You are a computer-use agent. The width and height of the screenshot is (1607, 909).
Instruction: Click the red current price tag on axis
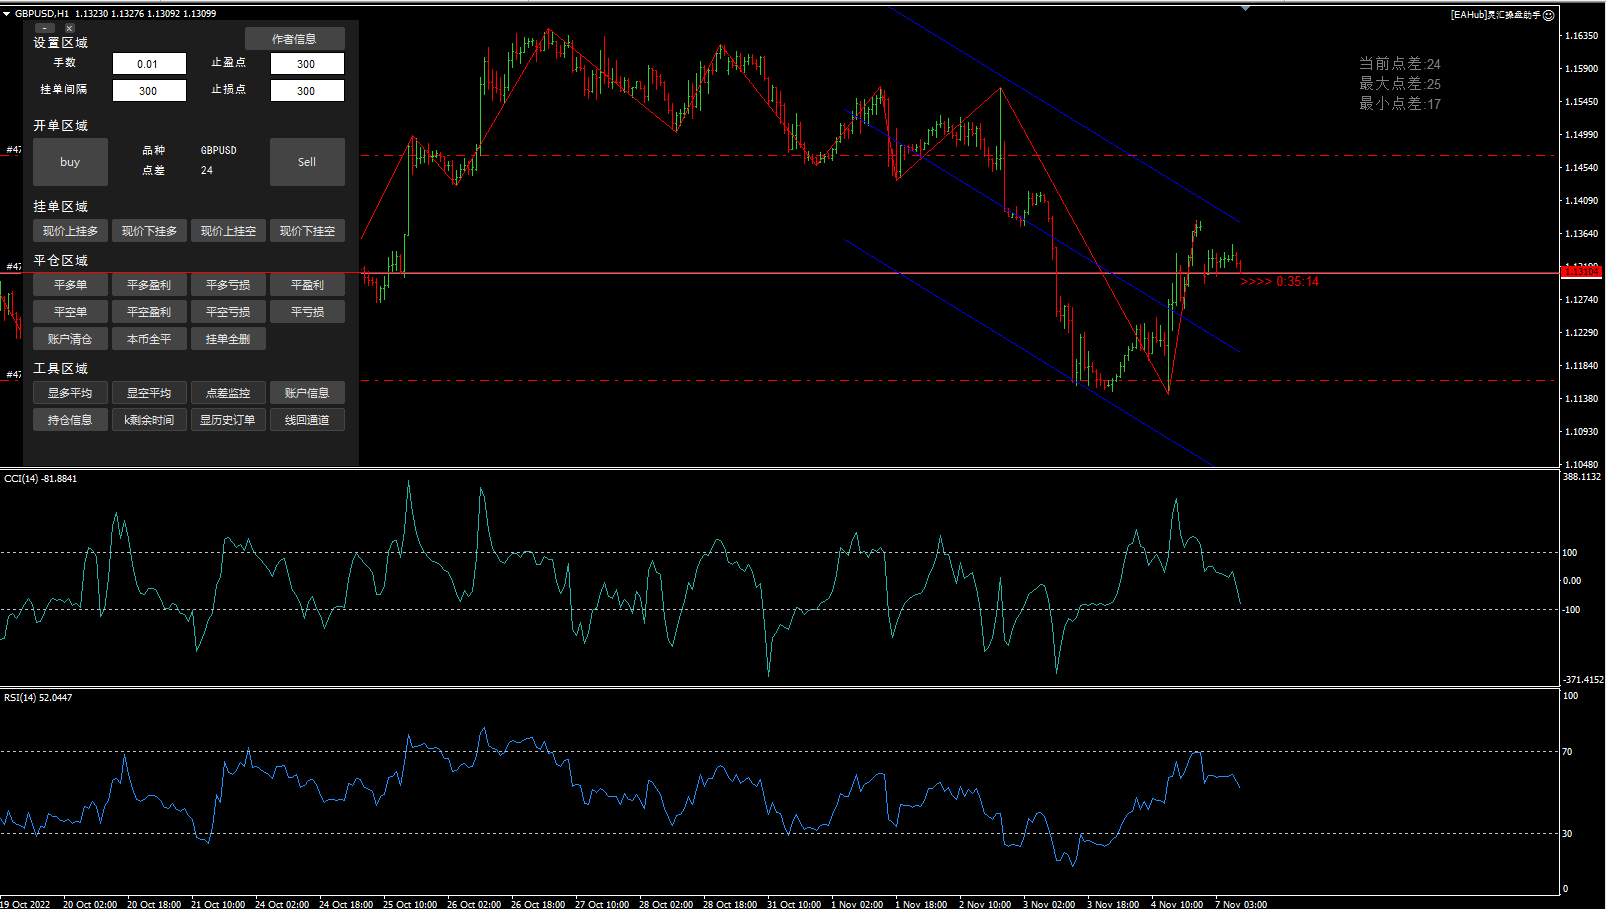point(1581,272)
